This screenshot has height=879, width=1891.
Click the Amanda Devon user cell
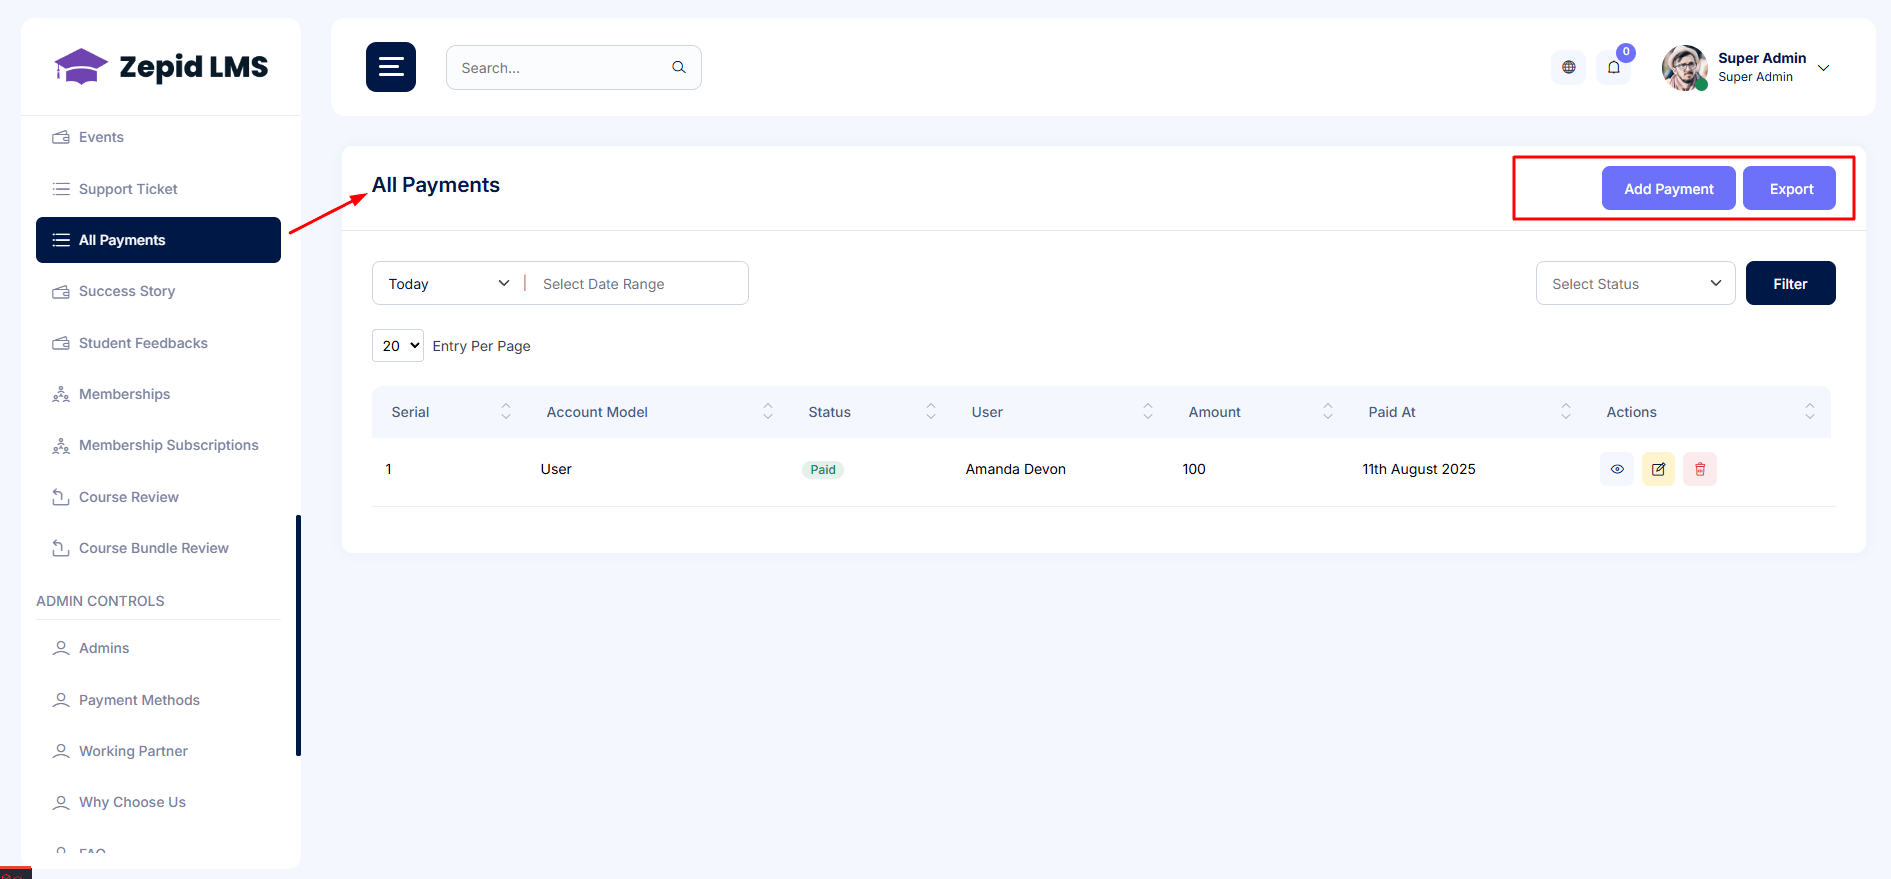point(1015,469)
